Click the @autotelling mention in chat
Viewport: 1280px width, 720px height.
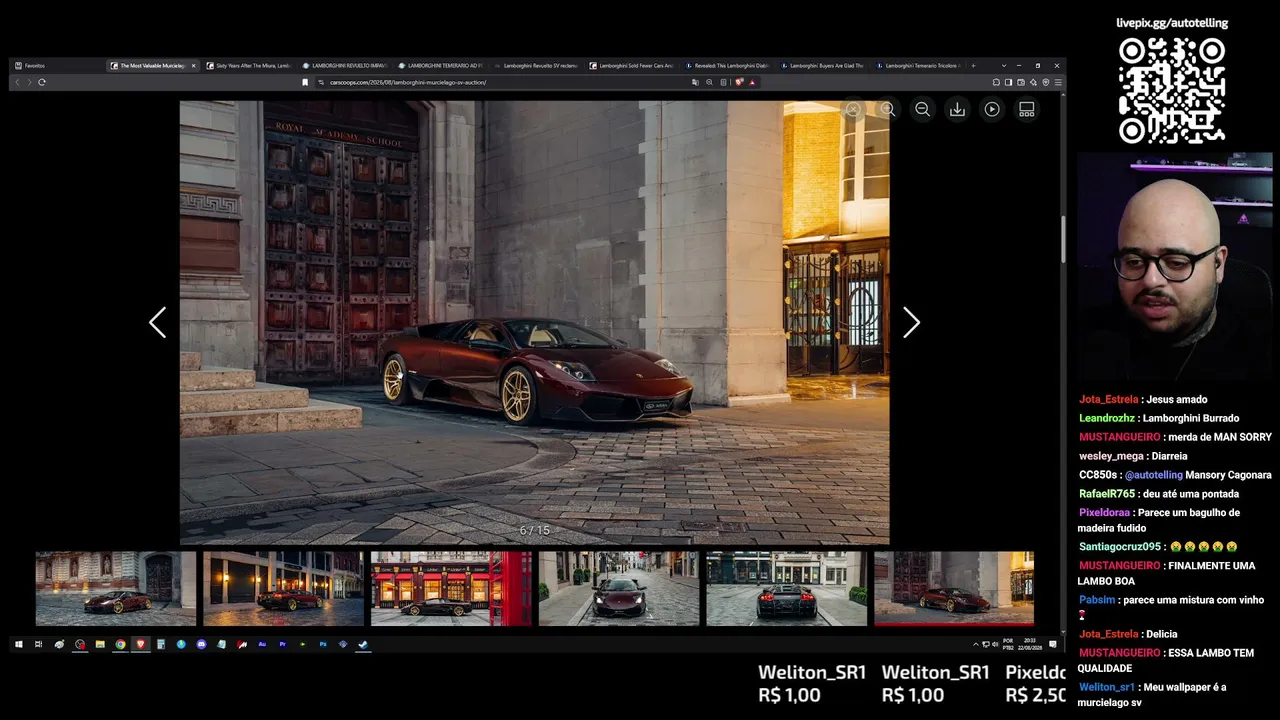1154,475
